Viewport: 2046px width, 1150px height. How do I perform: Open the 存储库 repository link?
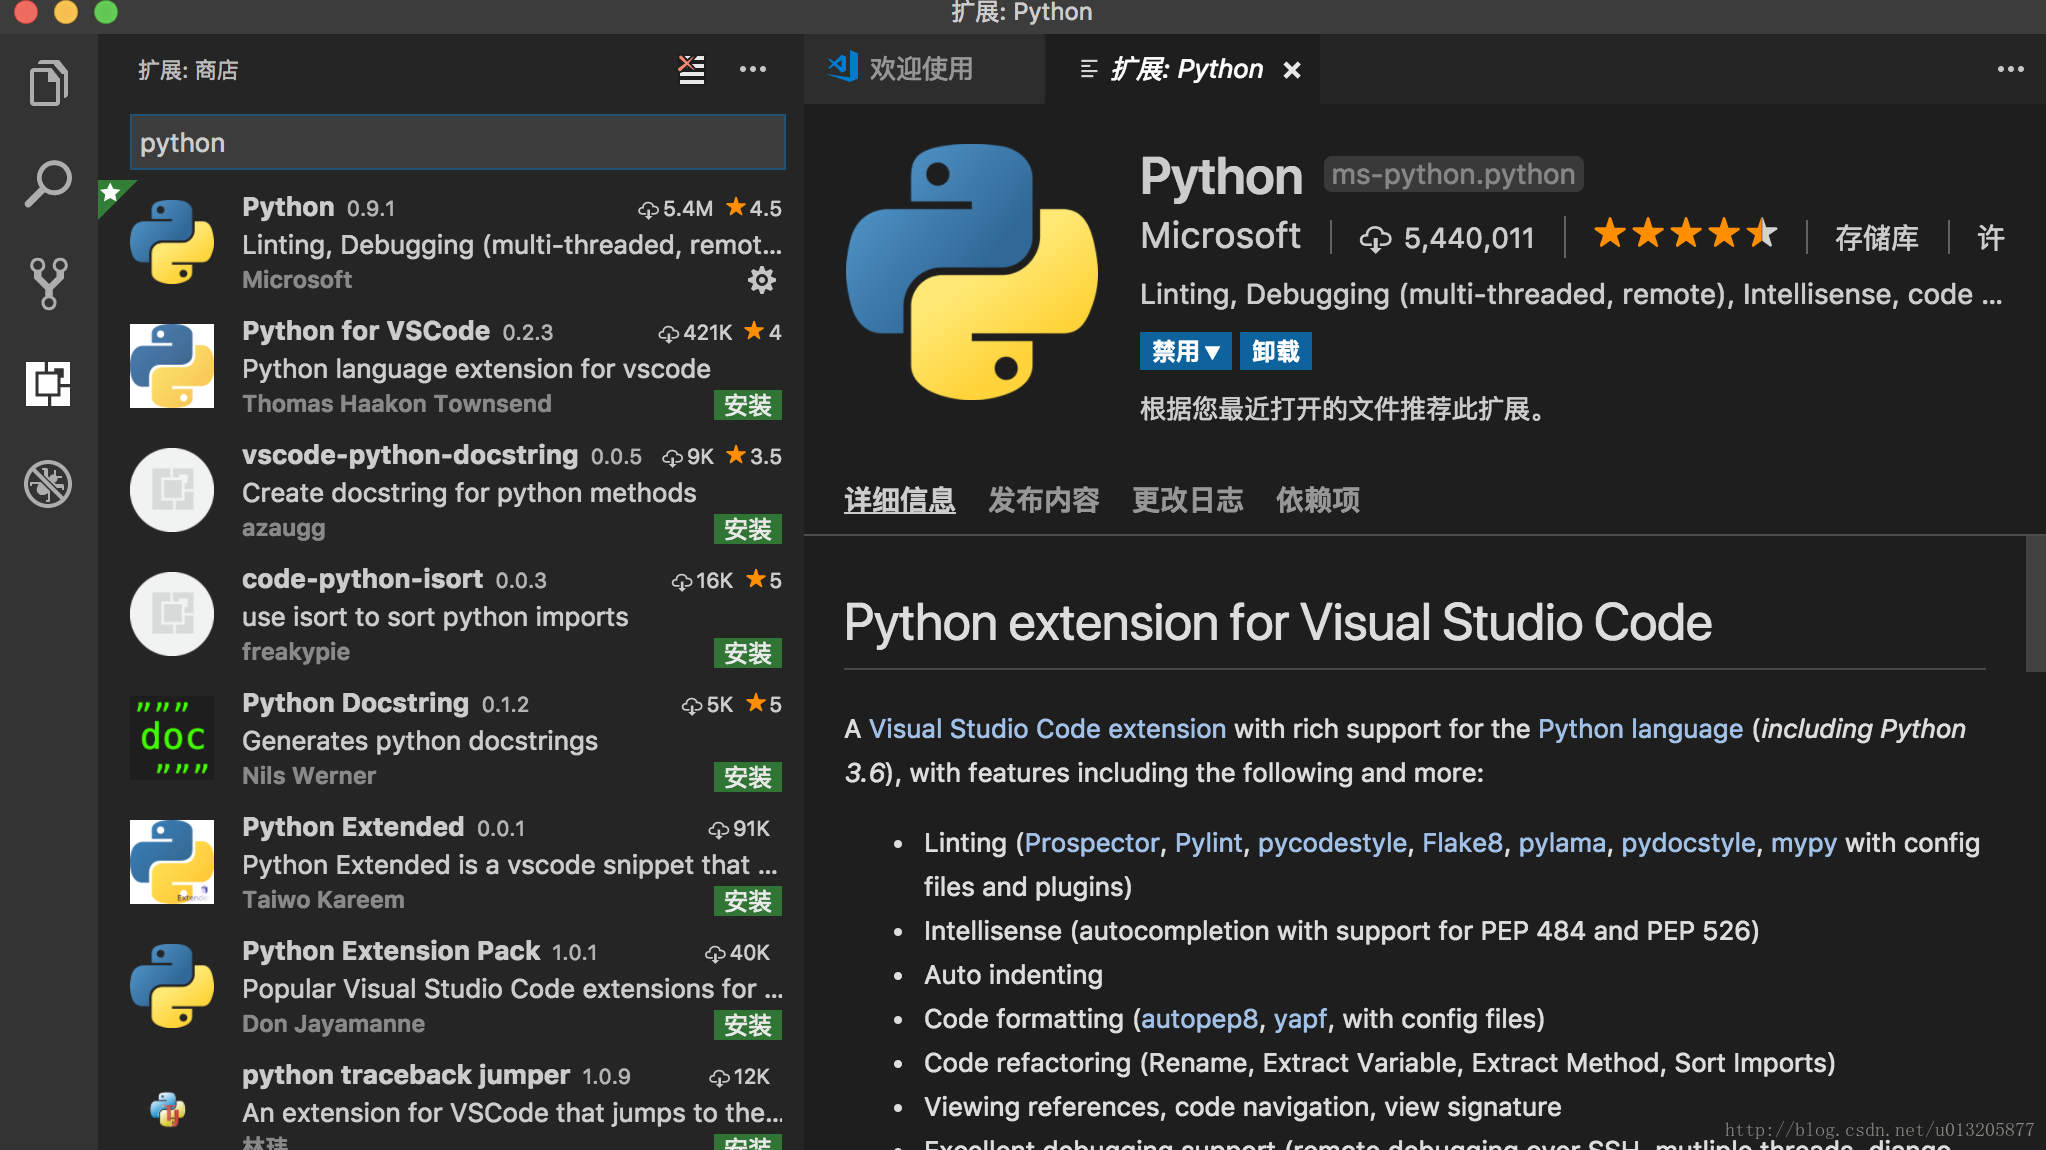[1876, 238]
